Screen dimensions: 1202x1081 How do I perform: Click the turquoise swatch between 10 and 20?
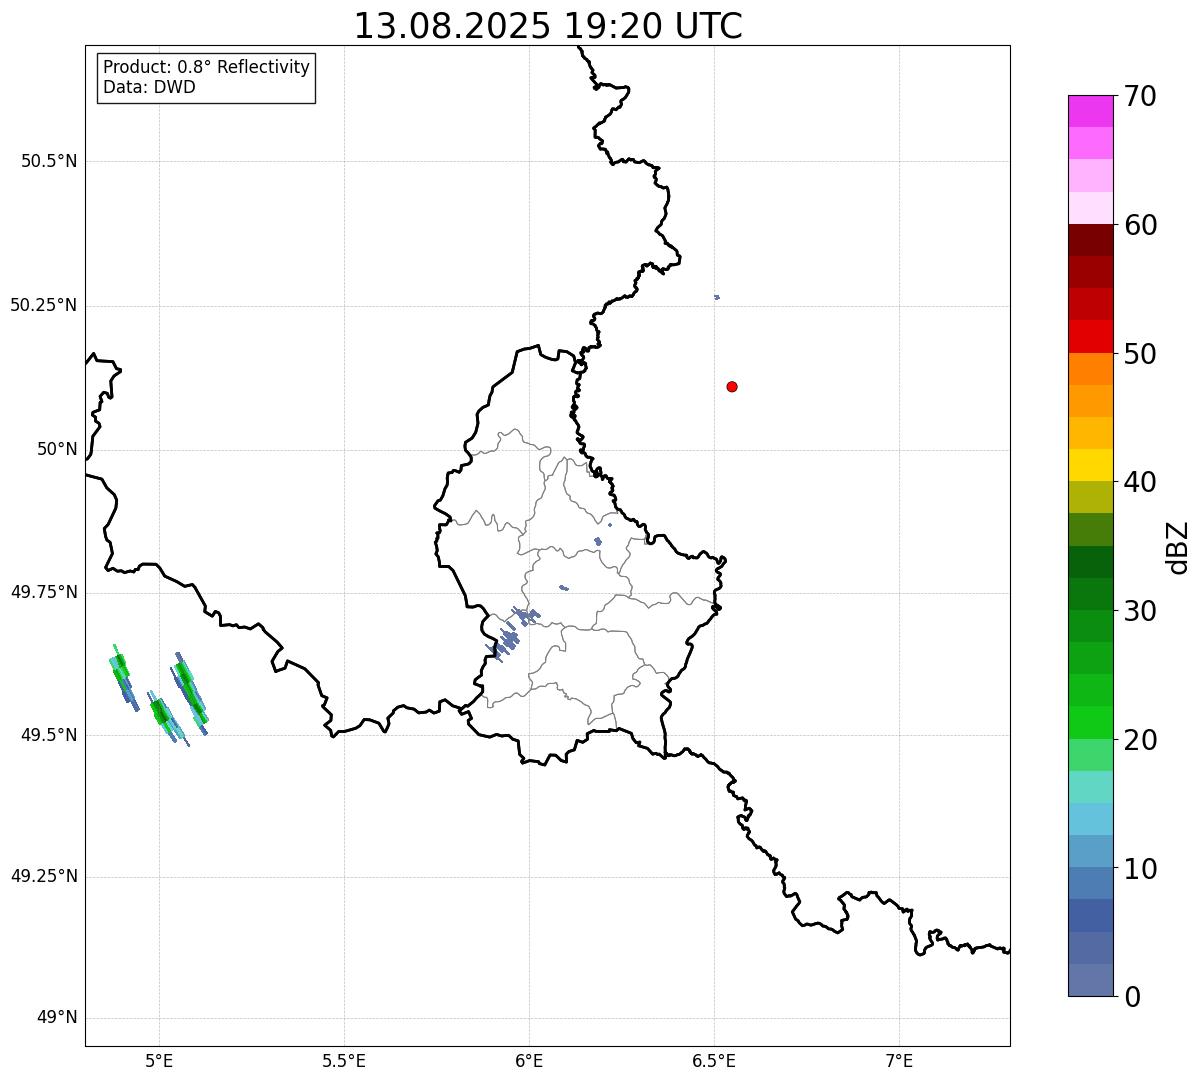pyautogui.click(x=1090, y=787)
